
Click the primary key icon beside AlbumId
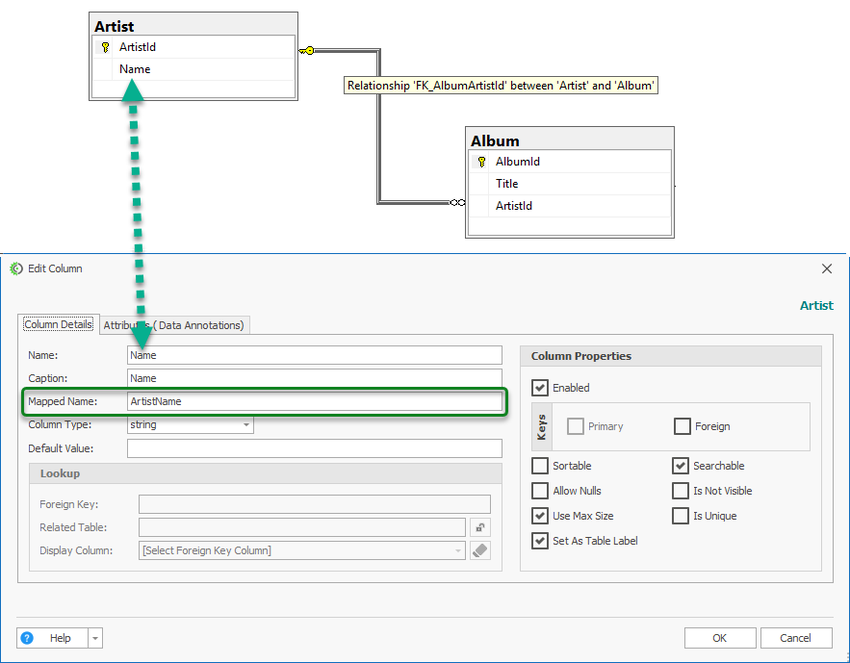point(481,162)
